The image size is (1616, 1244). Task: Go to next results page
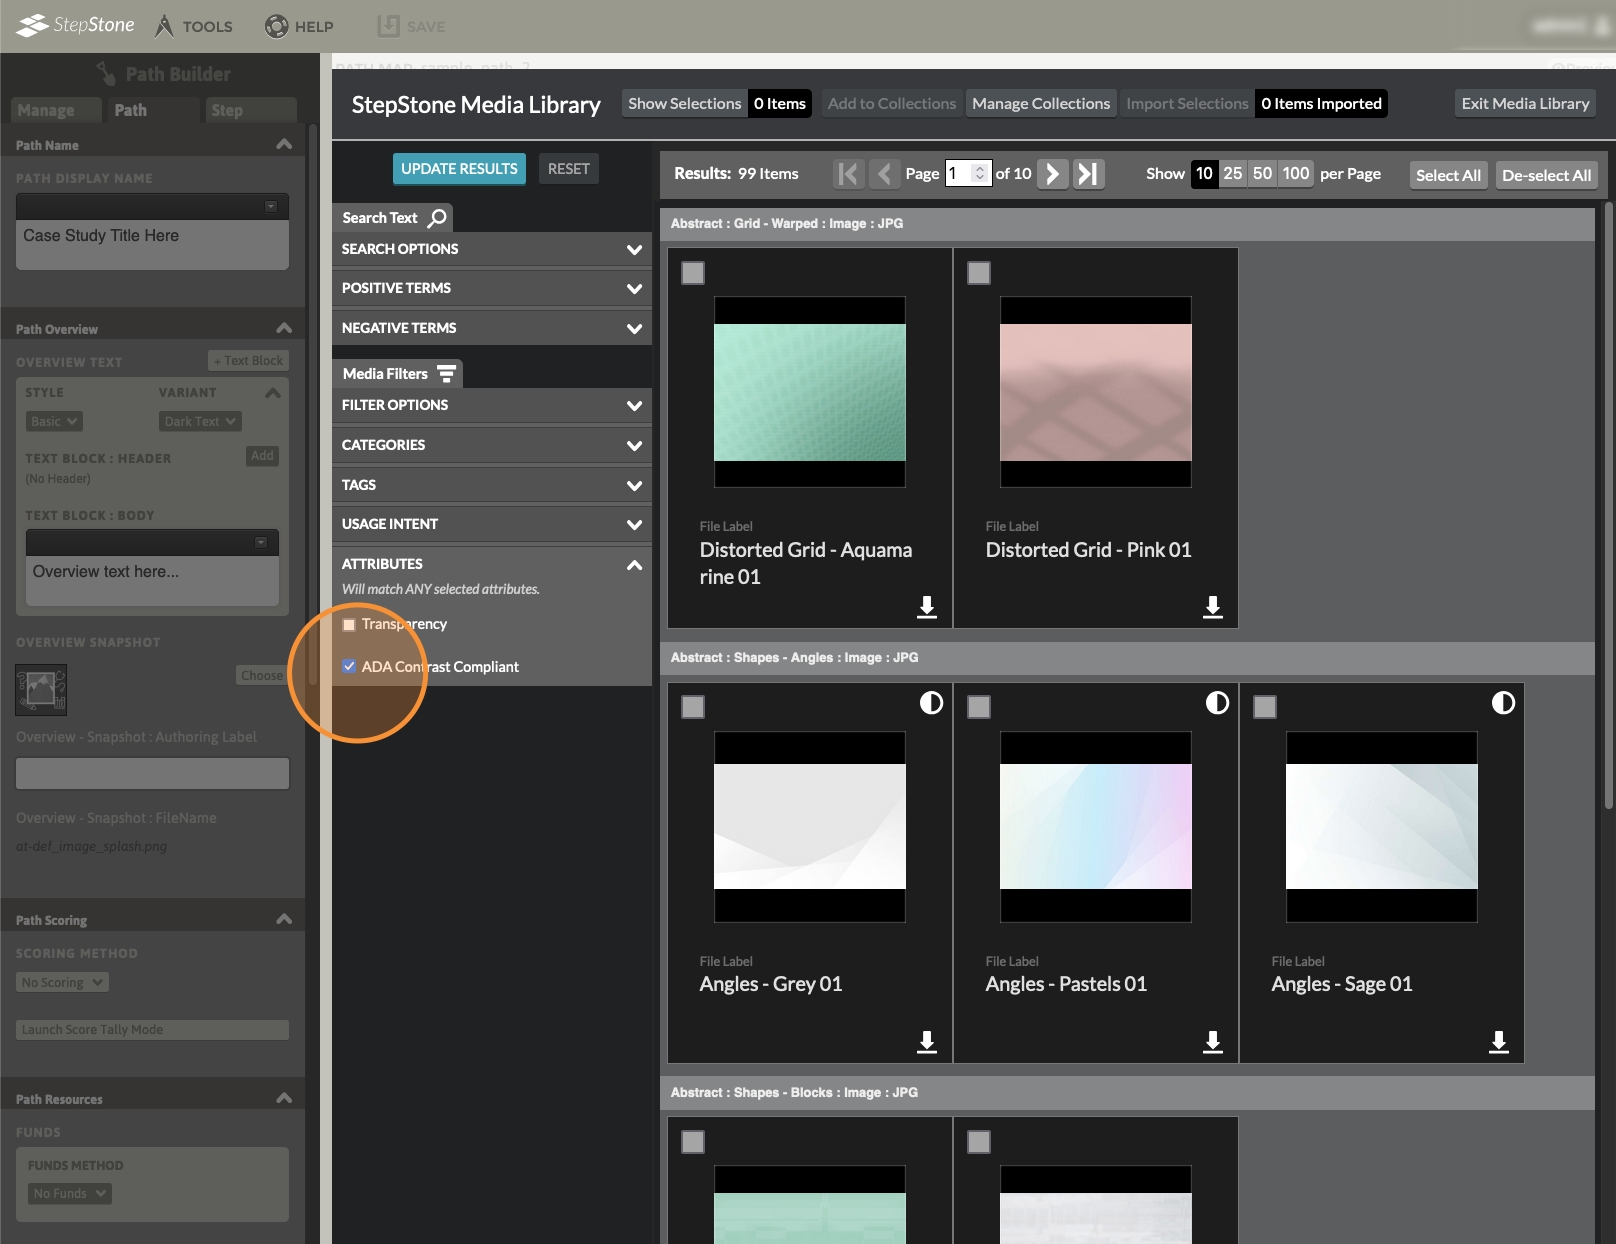(x=1052, y=174)
